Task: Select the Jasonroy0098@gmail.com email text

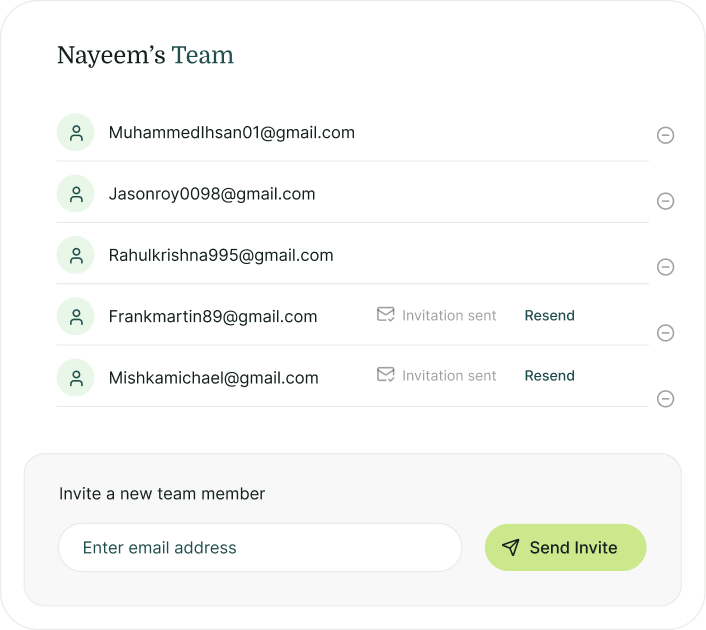Action: pos(212,194)
